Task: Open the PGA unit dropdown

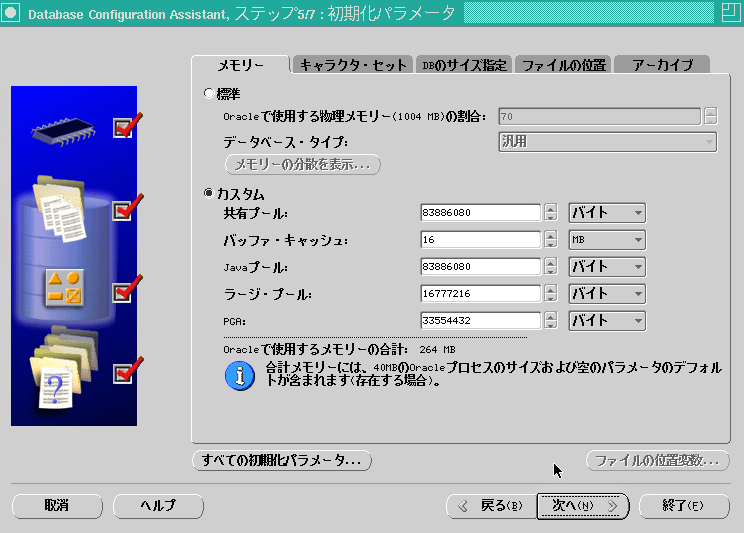Action: tap(607, 321)
